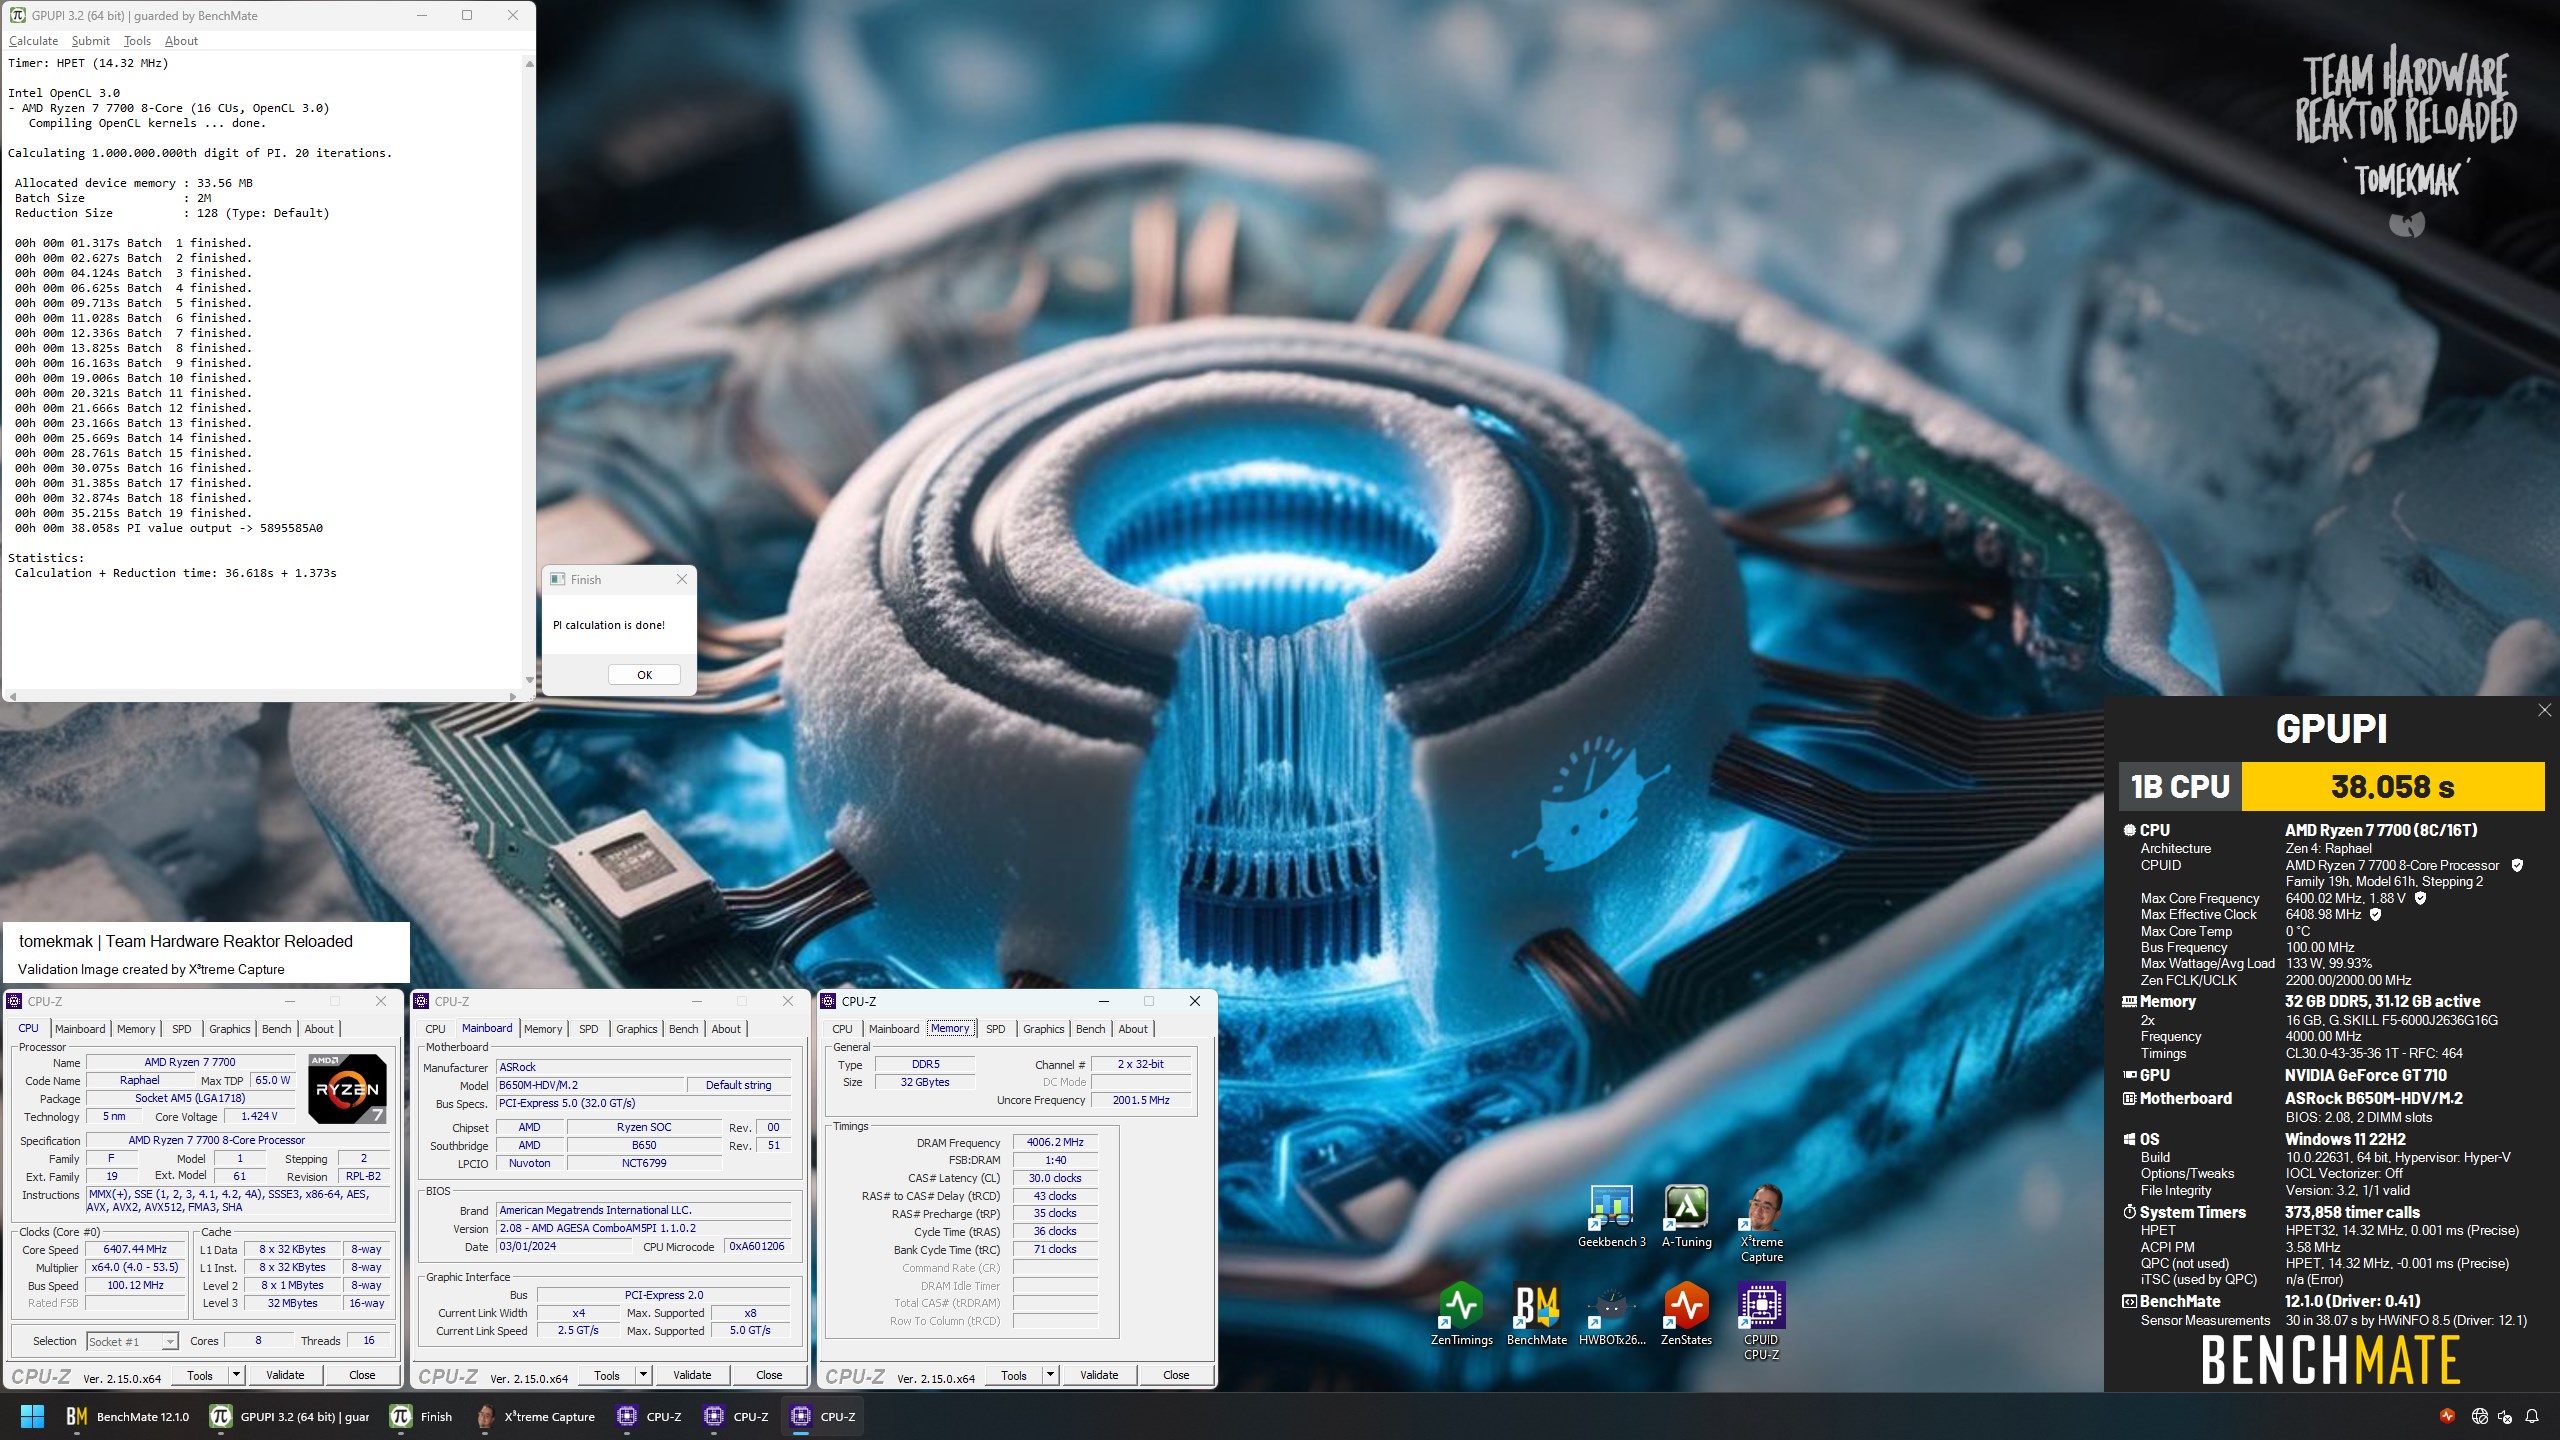The width and height of the screenshot is (2560, 1440).
Task: Open the HWBOTx26 desktop shortcut
Action: coord(1611,1314)
